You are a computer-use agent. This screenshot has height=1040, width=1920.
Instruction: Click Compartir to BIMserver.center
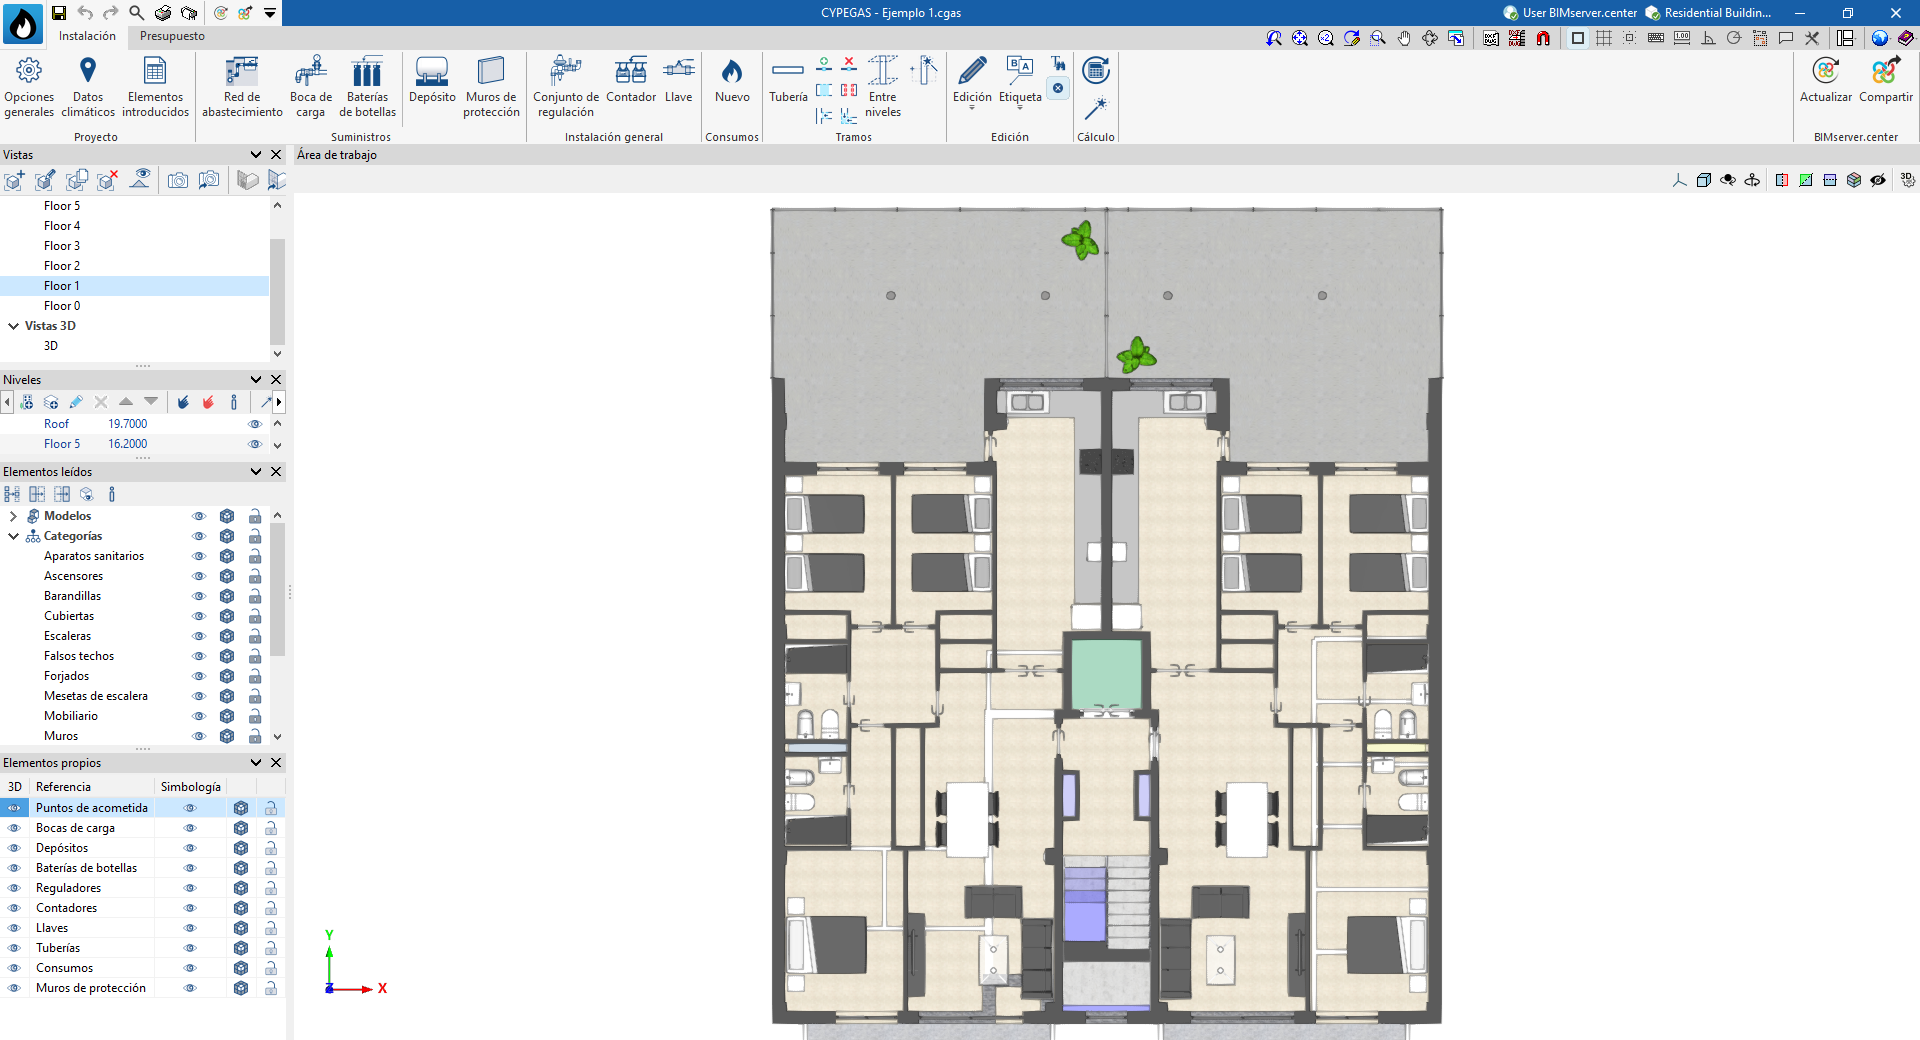pos(1886,80)
